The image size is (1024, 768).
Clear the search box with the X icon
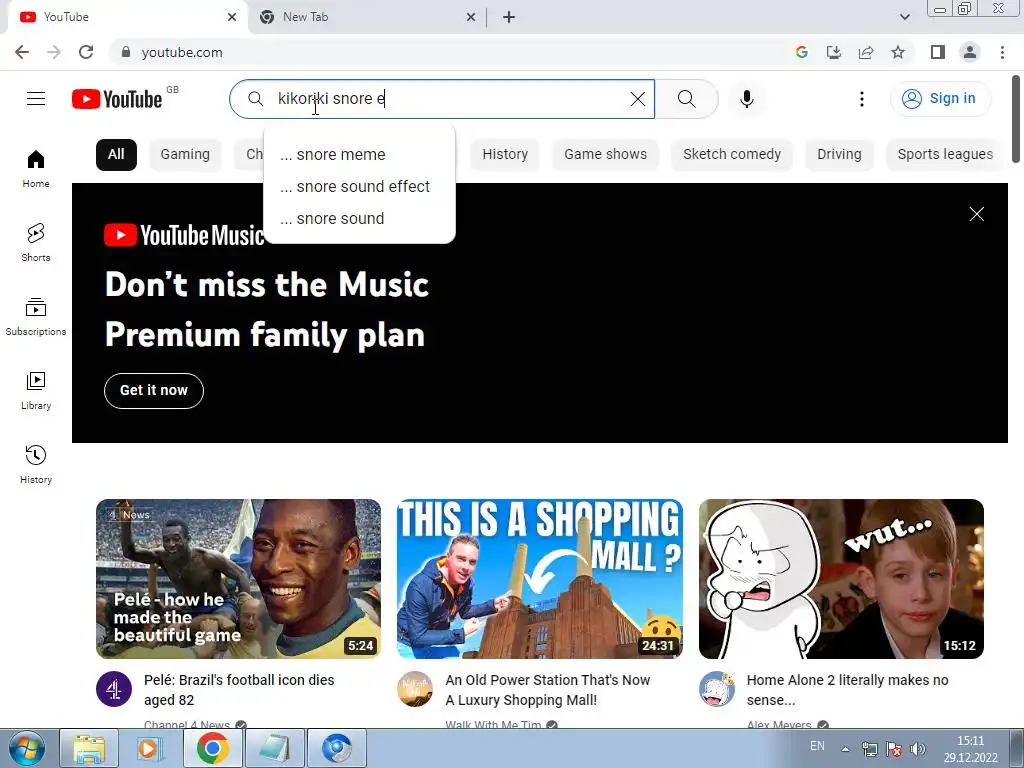(637, 99)
